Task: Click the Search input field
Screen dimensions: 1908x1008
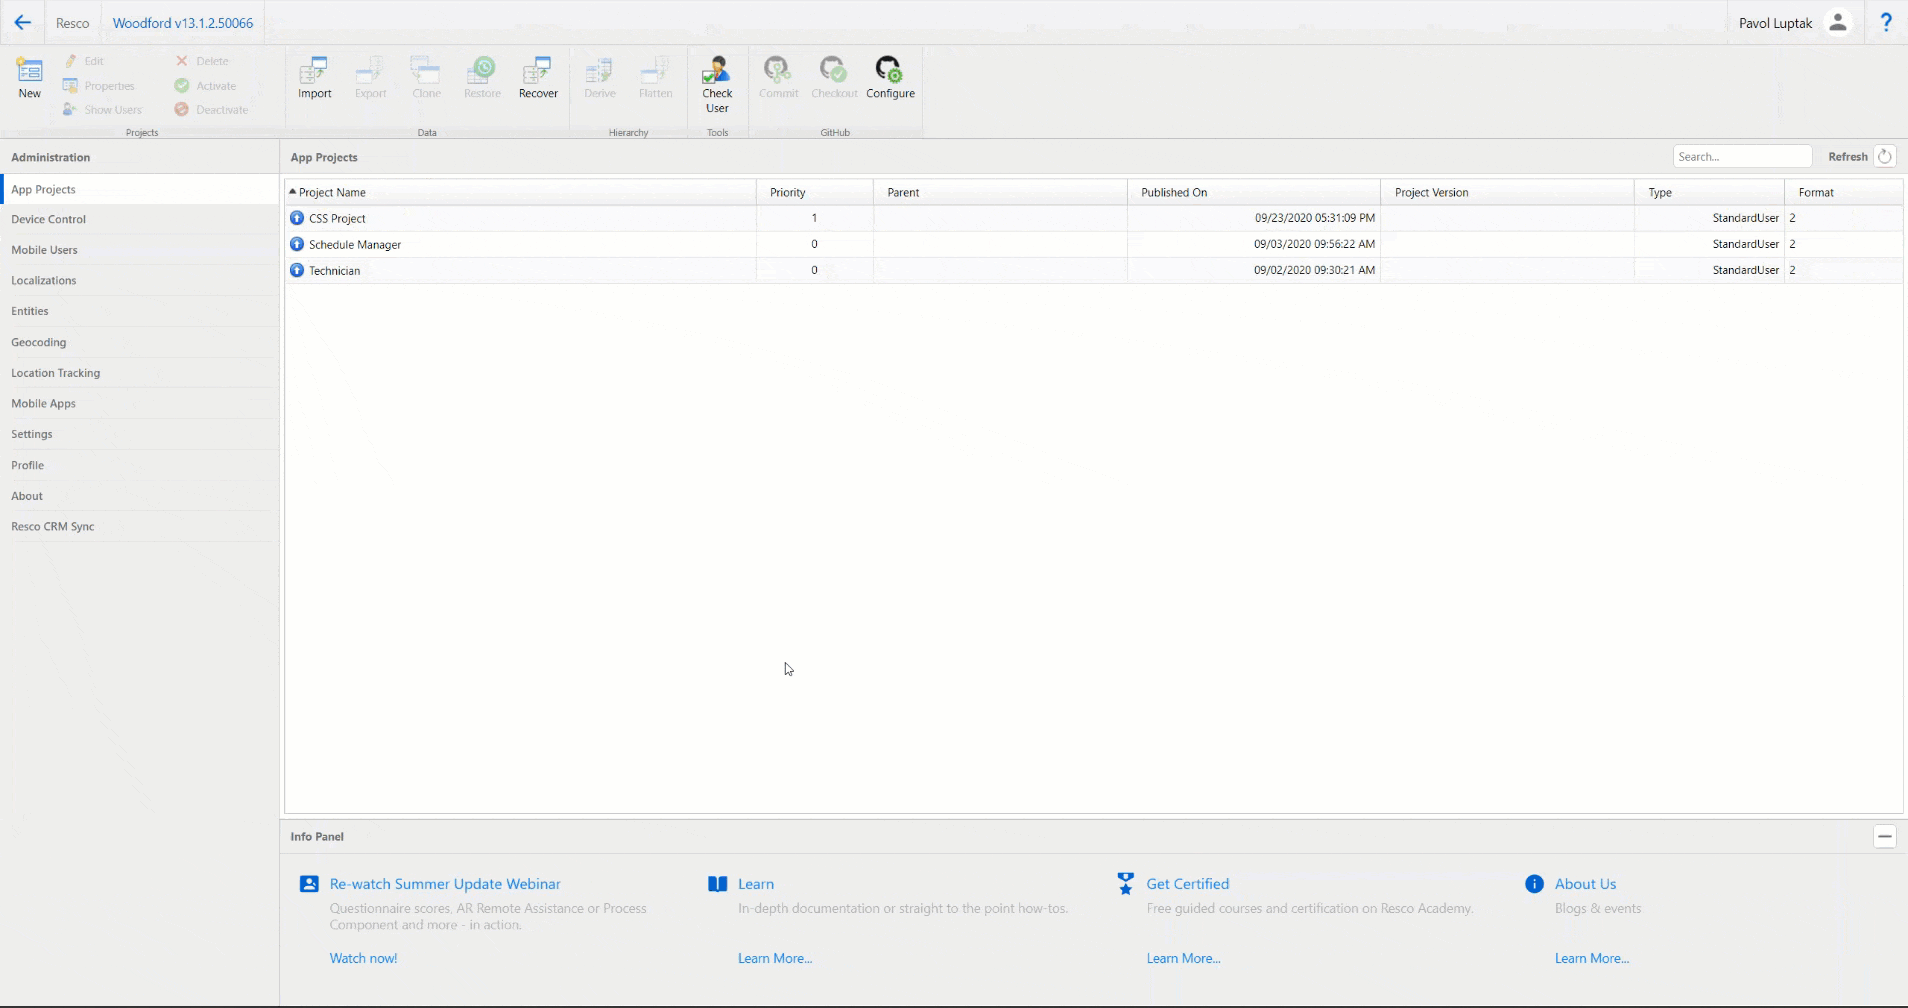Action: [1742, 156]
